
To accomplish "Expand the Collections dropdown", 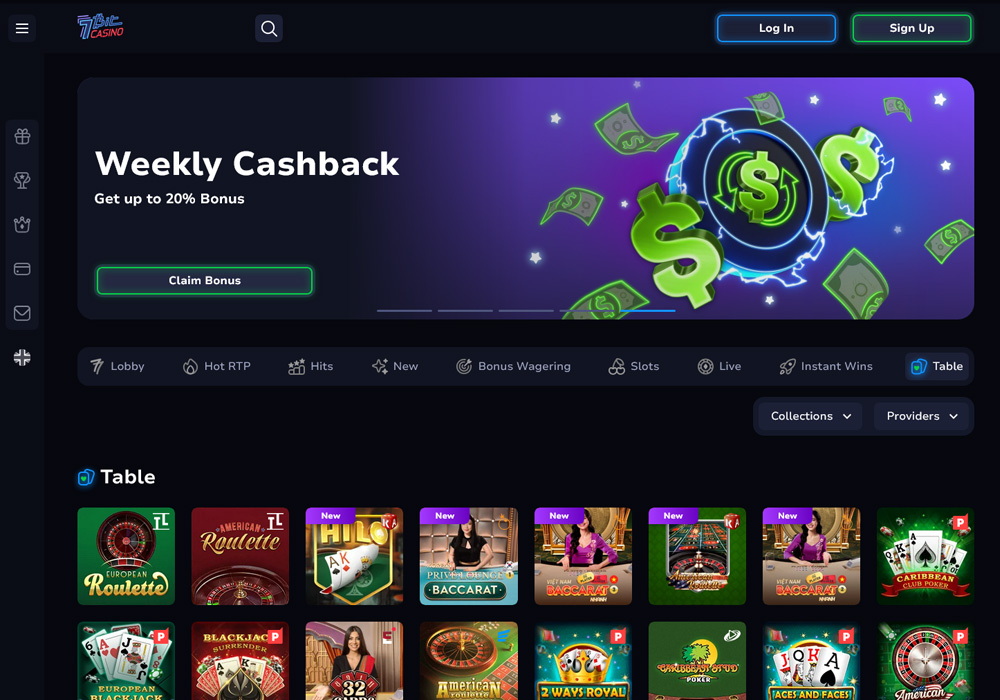I will [810, 416].
